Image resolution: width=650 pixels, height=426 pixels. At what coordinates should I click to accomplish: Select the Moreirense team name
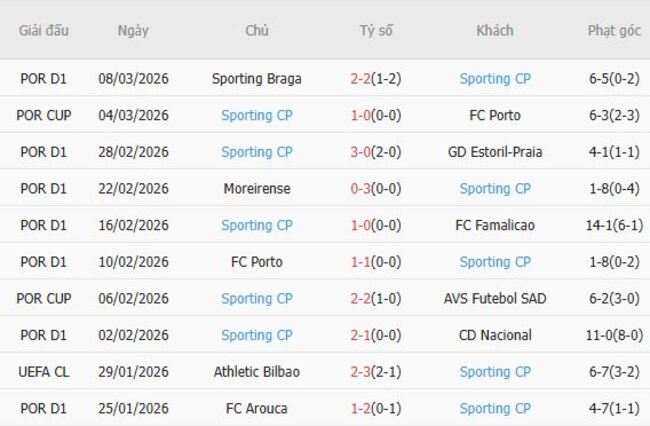pos(256,188)
